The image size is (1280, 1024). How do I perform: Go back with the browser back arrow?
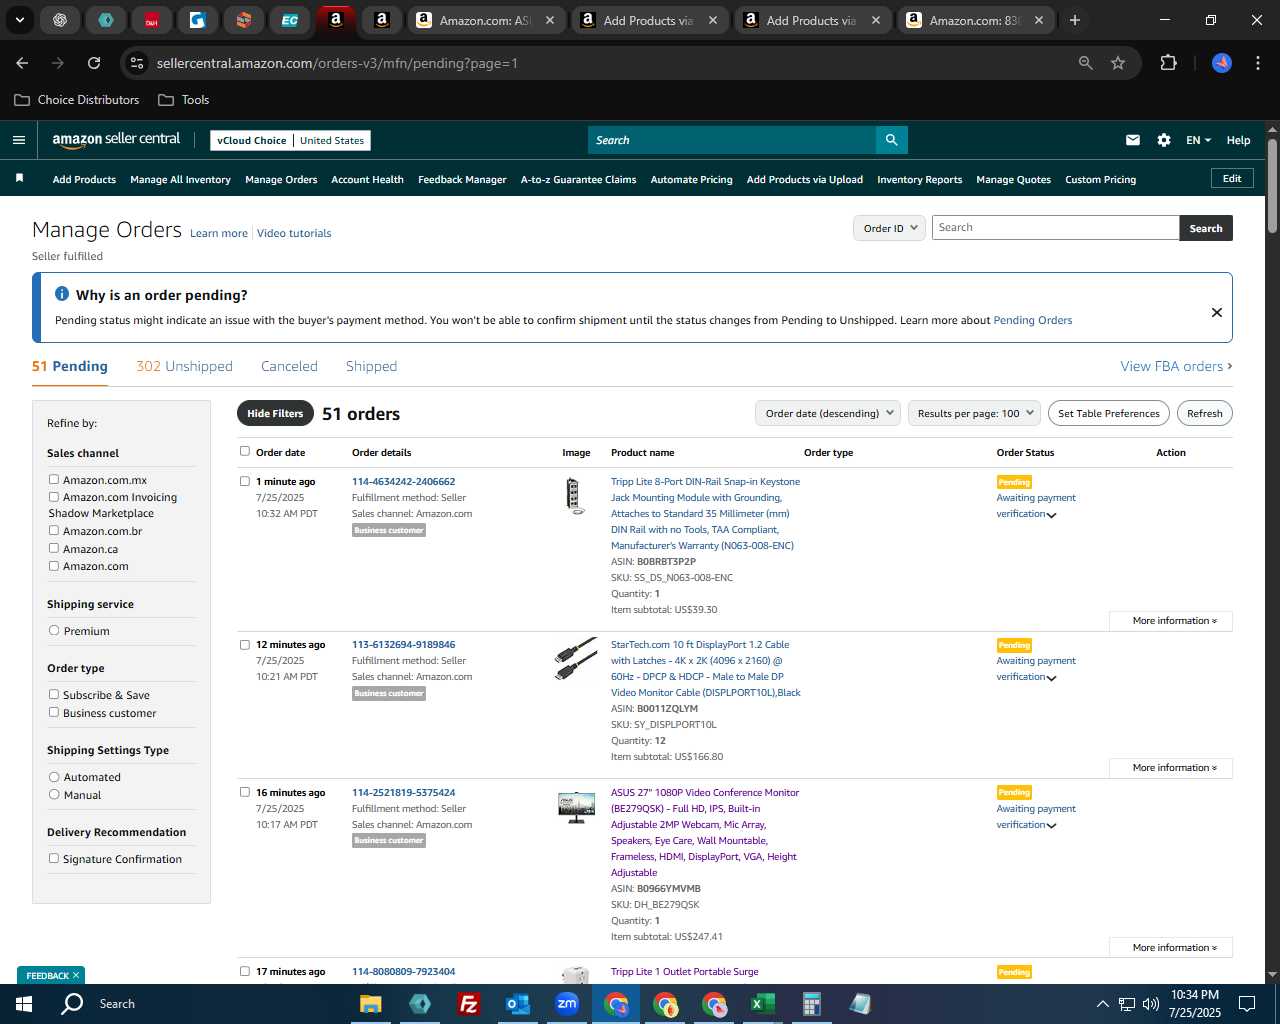point(22,63)
